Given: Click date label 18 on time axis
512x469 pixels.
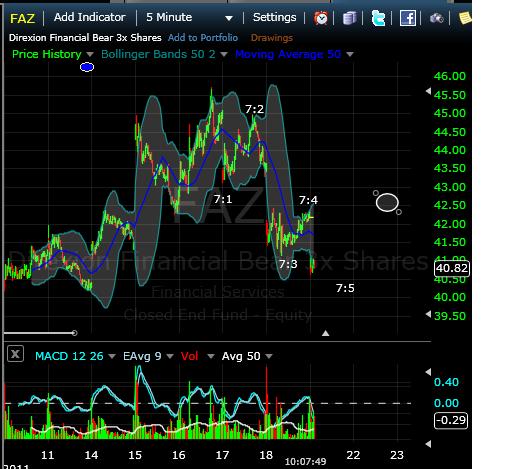Looking at the screenshot, I should point(266,455).
